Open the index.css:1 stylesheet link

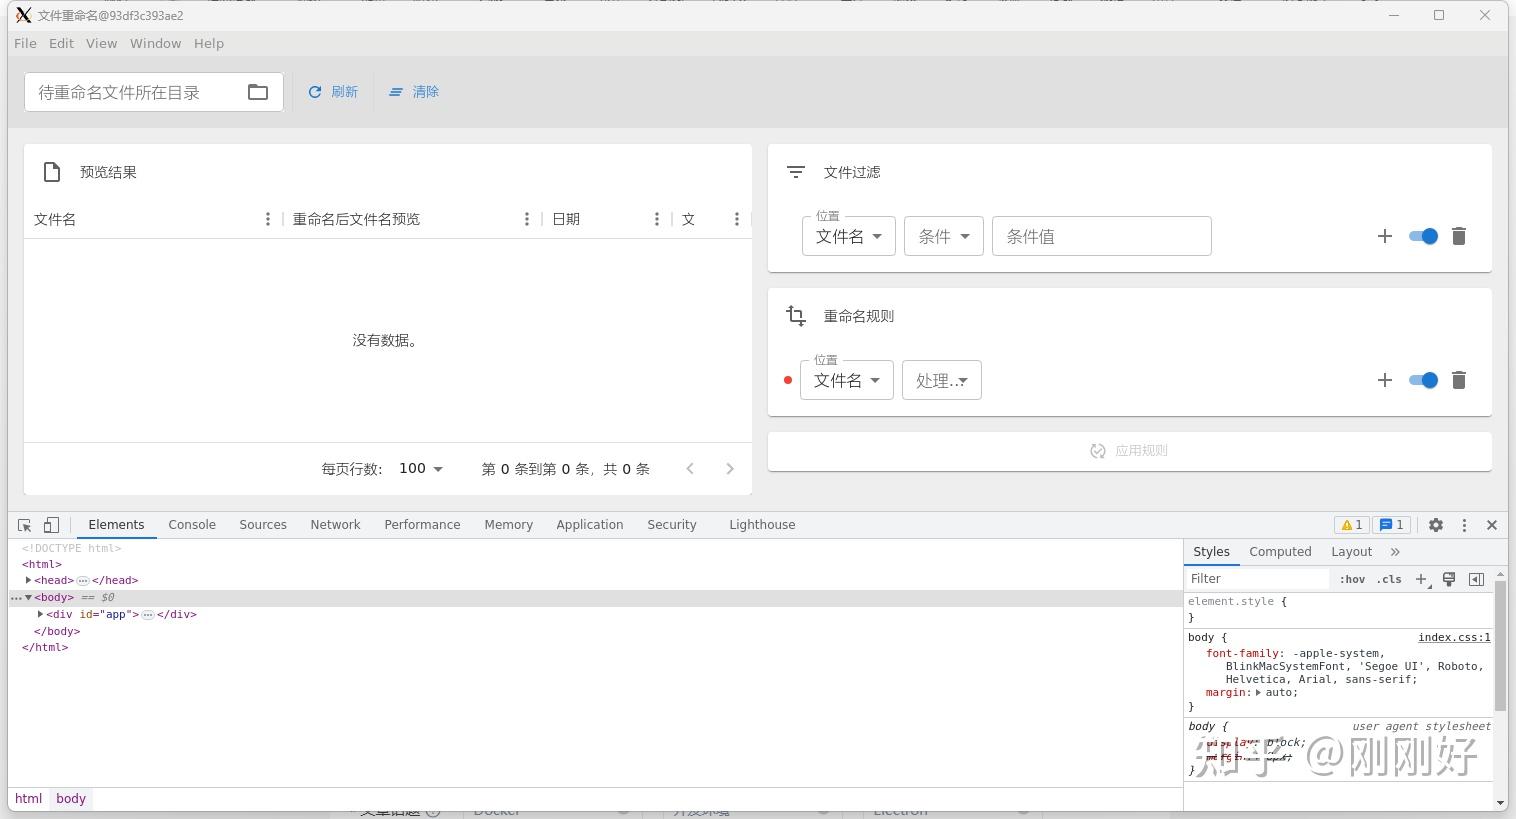coord(1453,637)
